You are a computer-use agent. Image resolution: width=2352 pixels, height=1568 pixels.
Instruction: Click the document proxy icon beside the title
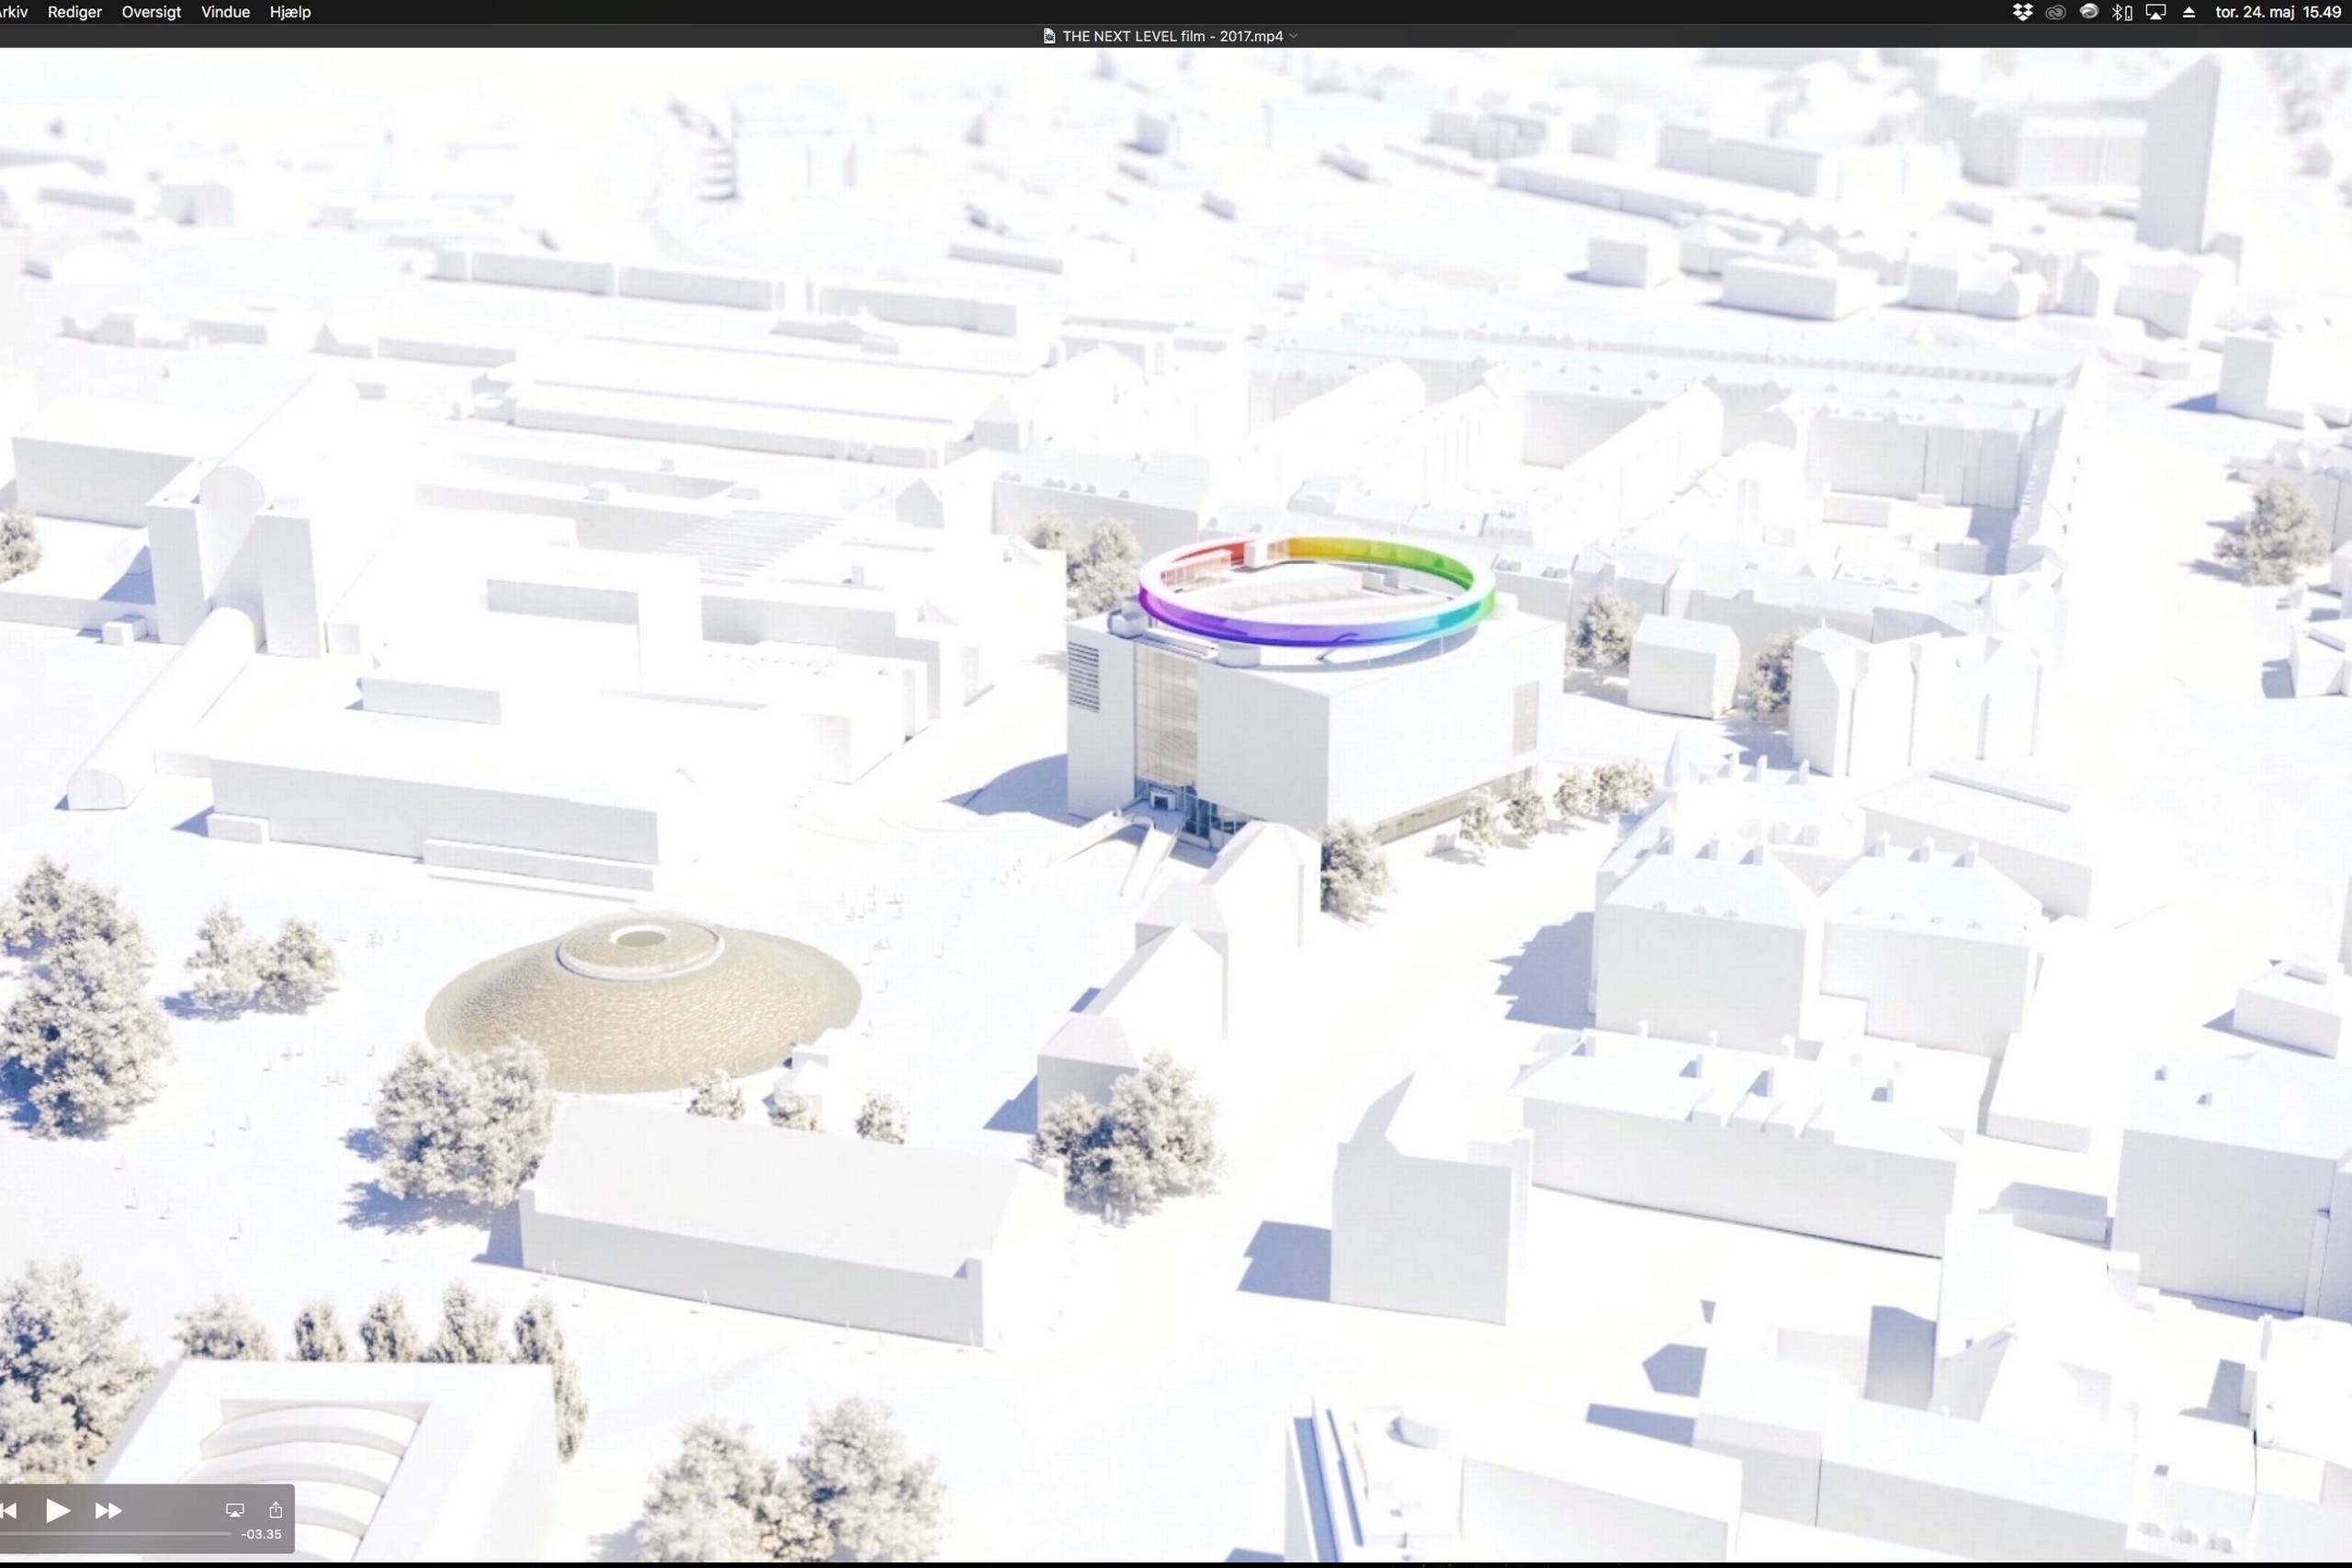(1049, 36)
